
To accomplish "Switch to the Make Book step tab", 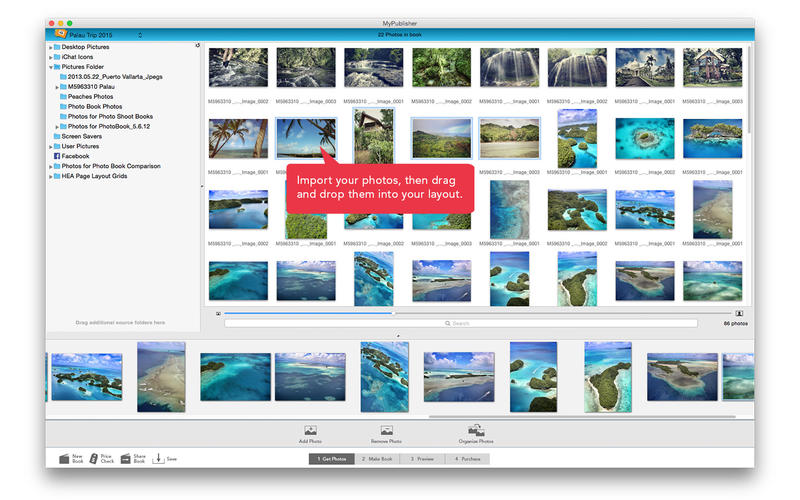I will [x=376, y=458].
